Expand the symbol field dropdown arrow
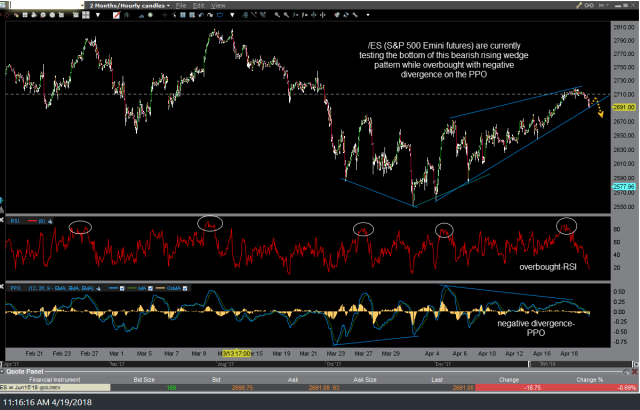This screenshot has width=640, height=410. click(x=82, y=6)
